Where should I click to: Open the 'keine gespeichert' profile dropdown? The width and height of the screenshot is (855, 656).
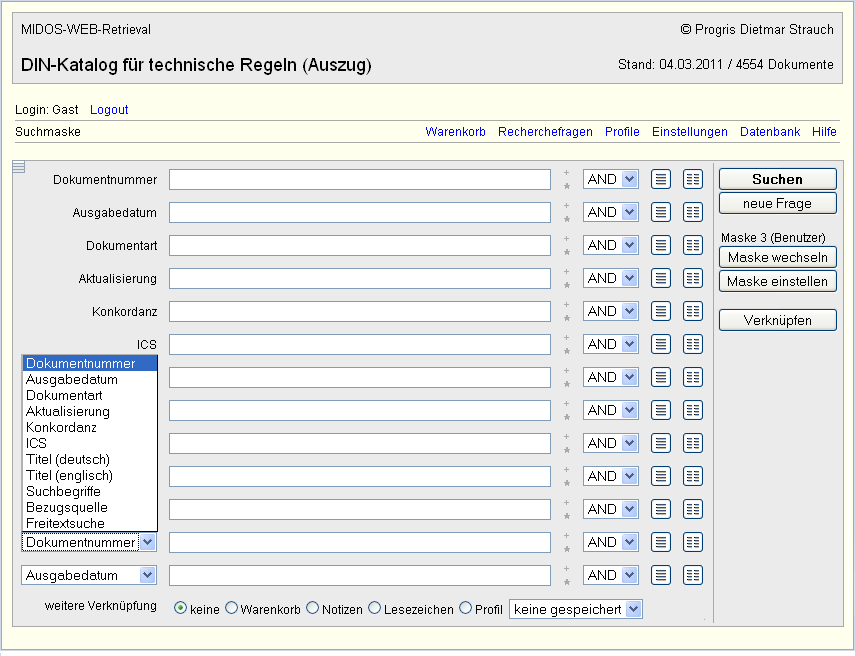coord(575,609)
